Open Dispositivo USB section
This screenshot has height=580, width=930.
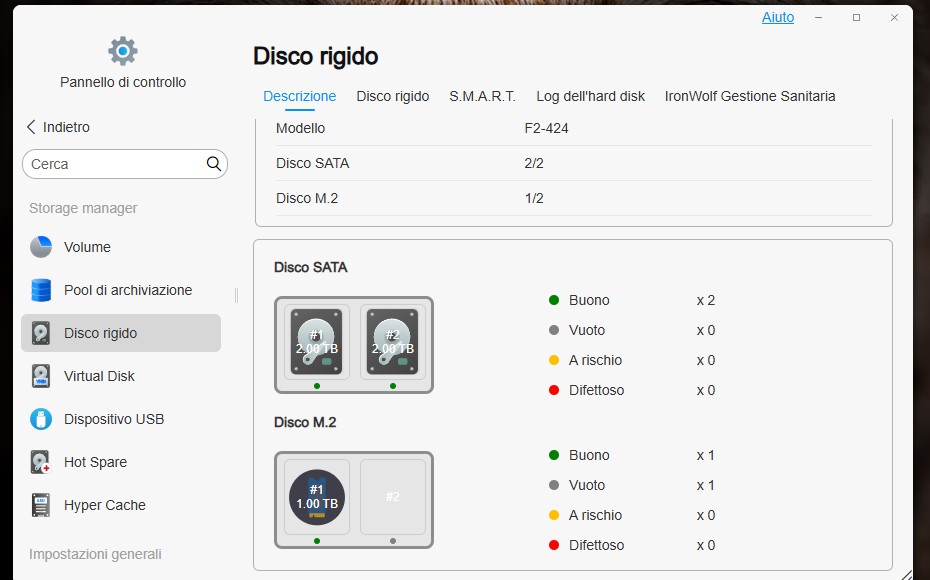113,419
